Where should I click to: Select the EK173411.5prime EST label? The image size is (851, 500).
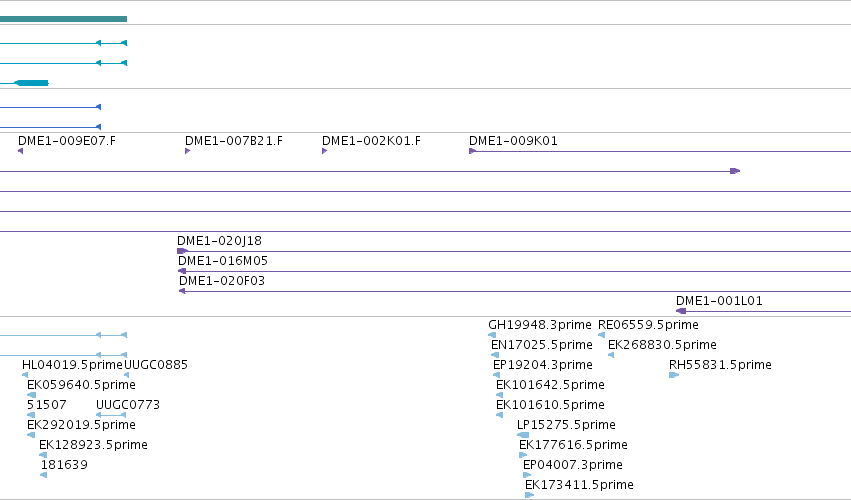coord(579,485)
